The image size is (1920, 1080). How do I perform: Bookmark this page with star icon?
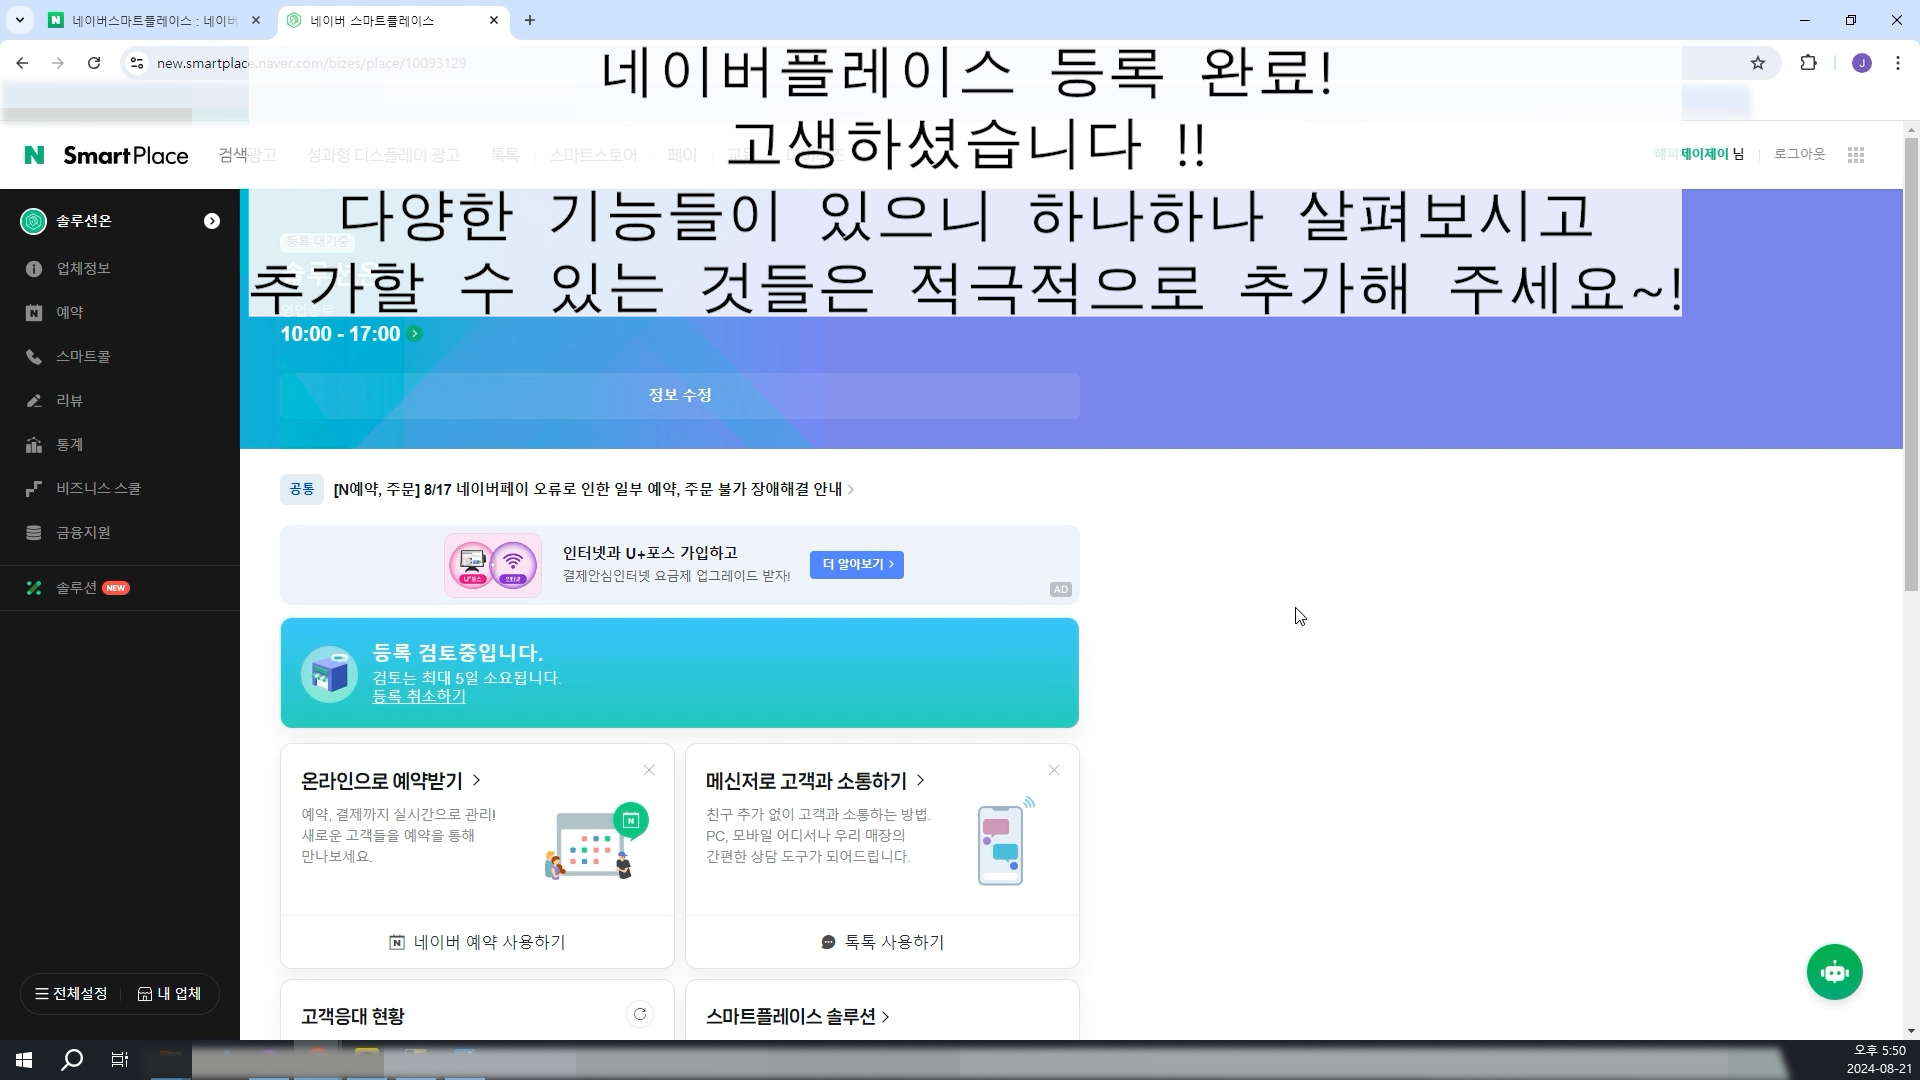point(1758,63)
